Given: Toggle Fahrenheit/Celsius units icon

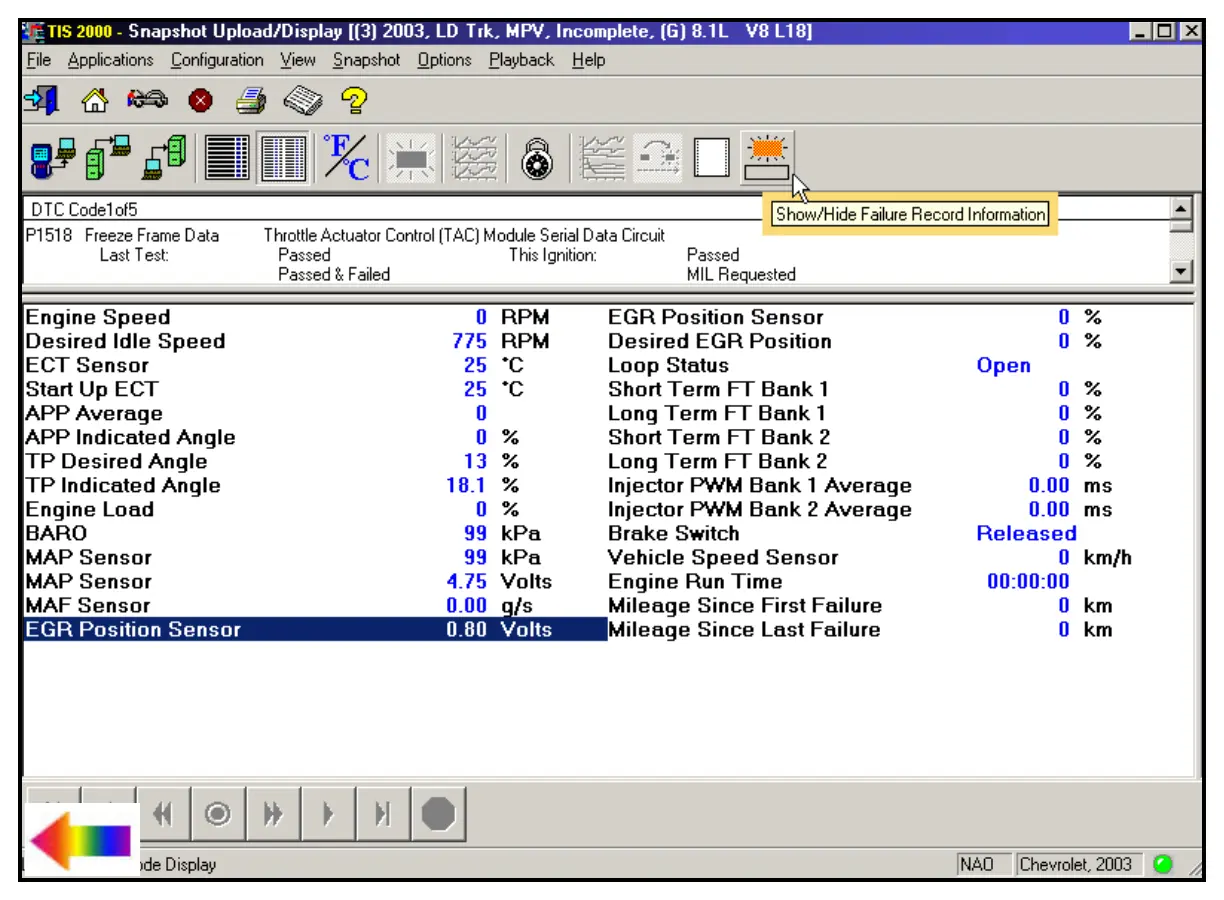Looking at the screenshot, I should (x=346, y=158).
